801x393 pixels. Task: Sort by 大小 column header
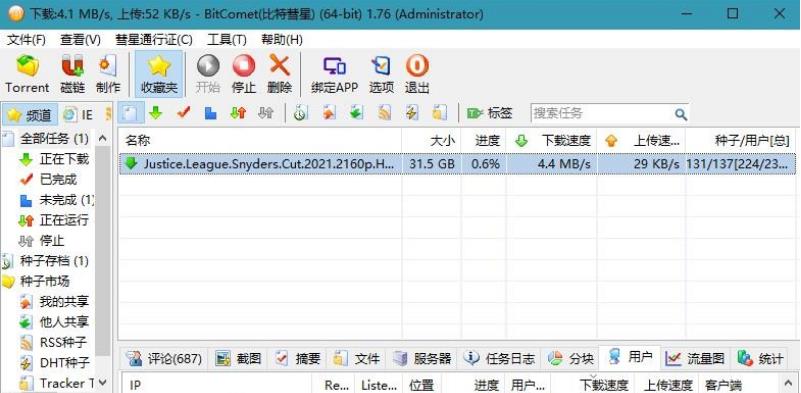(431, 141)
